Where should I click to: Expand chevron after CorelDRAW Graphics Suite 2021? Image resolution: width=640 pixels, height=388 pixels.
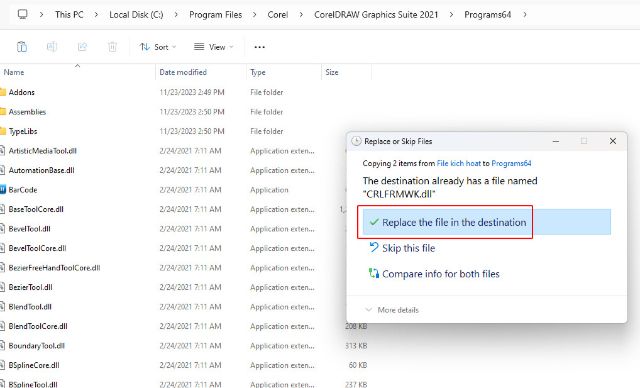[451, 15]
